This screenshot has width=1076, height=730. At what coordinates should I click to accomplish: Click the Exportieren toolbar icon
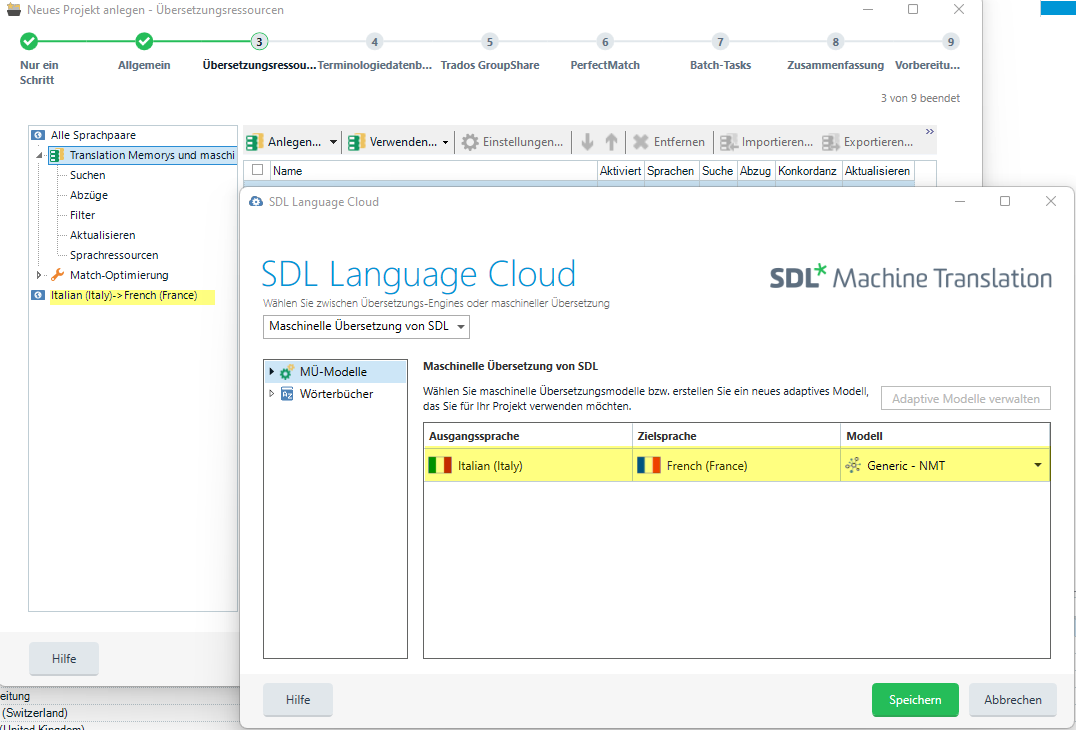click(x=830, y=142)
